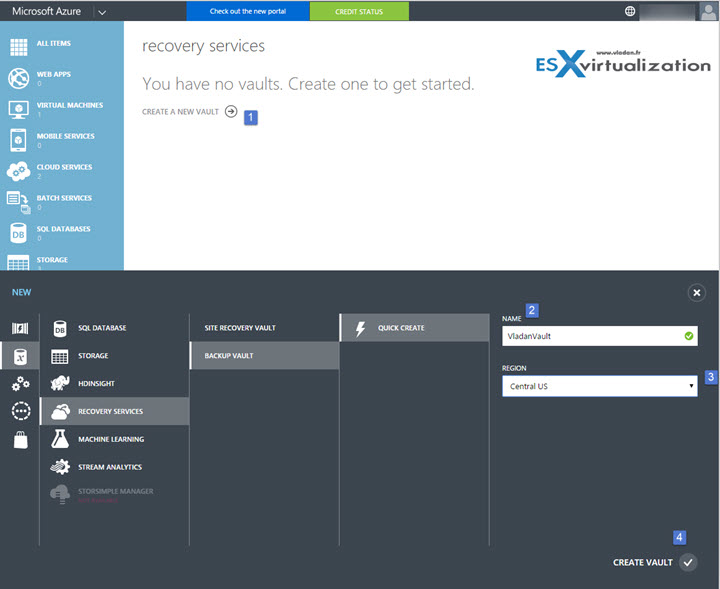Image resolution: width=720 pixels, height=589 pixels.
Task: Select SQL Databases label in sidebar
Action: [x=63, y=229]
